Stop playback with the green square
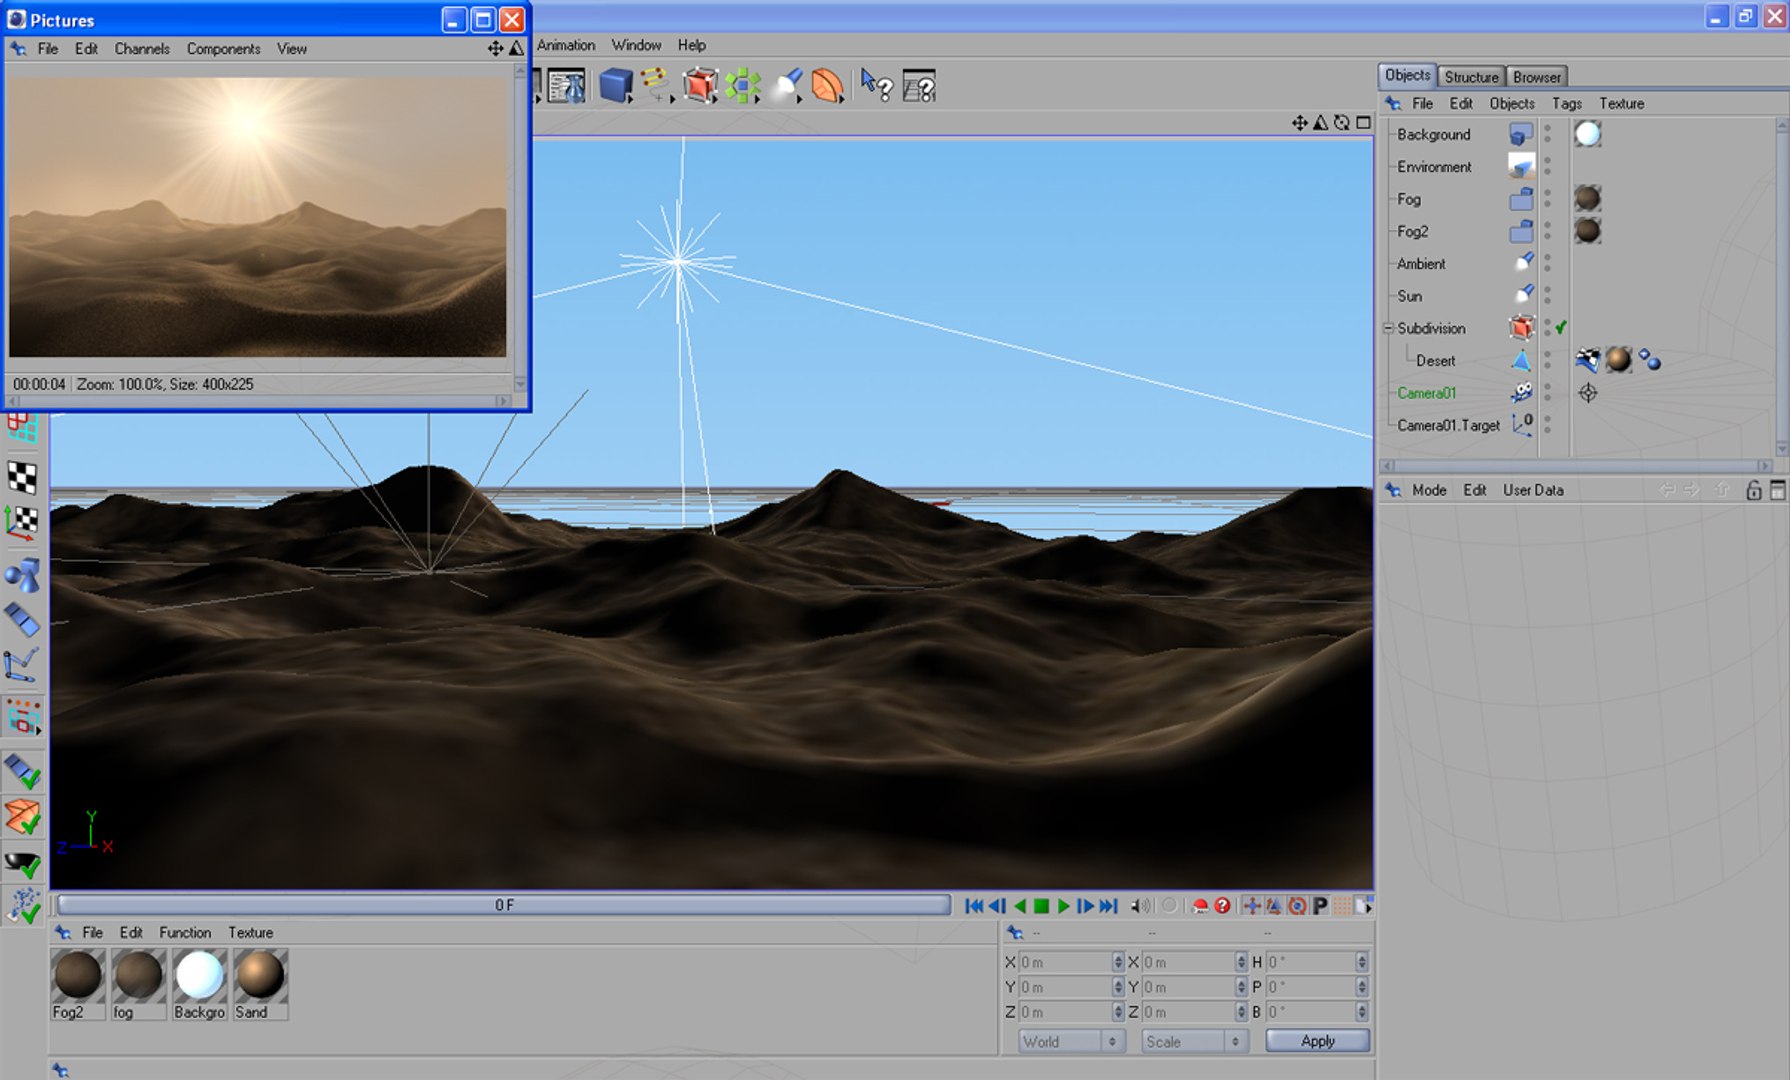1790x1080 pixels. coord(1041,906)
